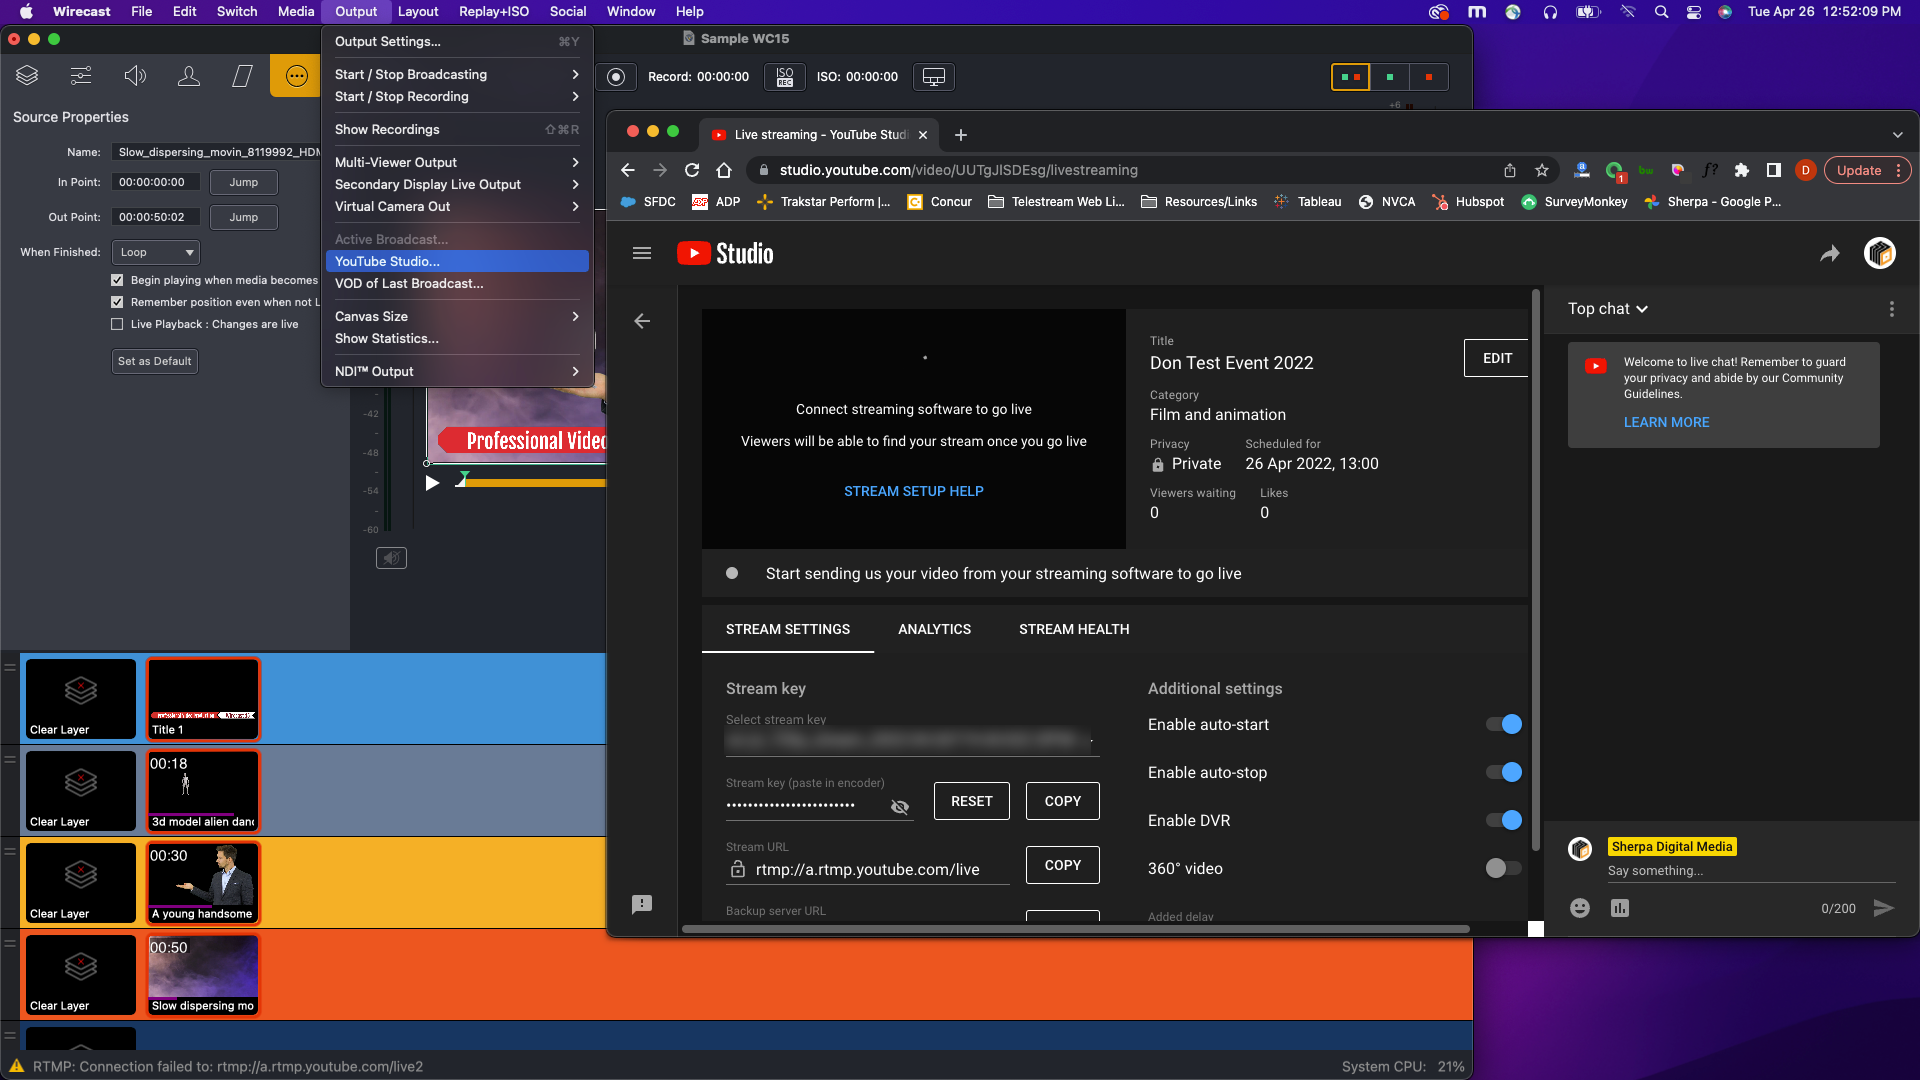Screen dimensions: 1920x1080
Task: Open Spotlight search in menu bar
Action: (1661, 12)
